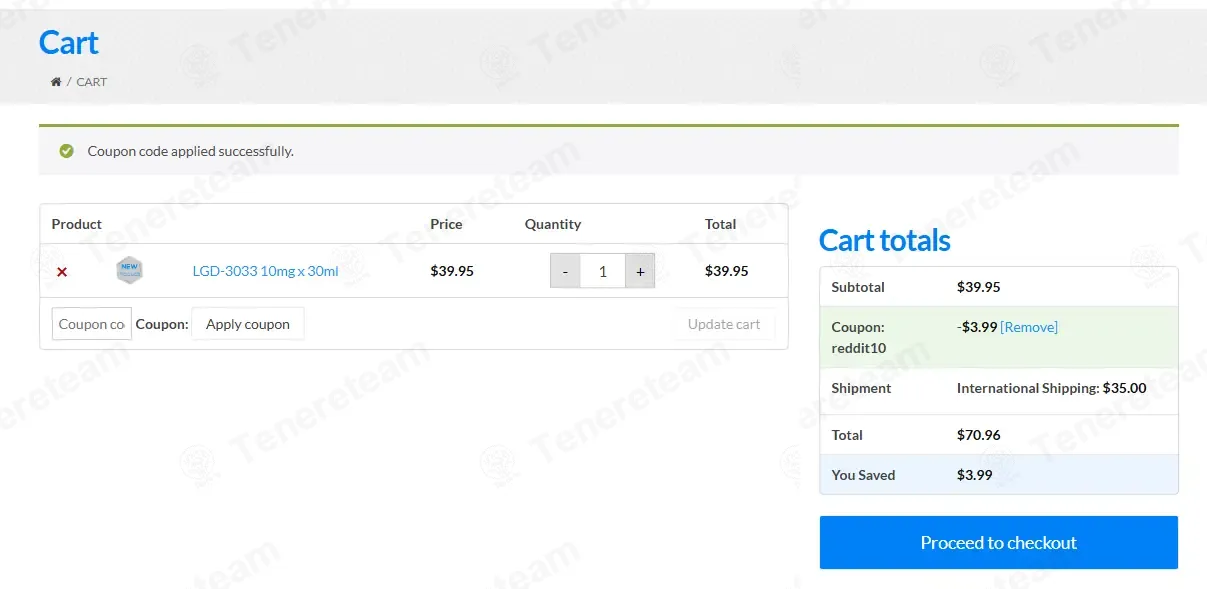Click the green checkmark success icon
This screenshot has height=589, width=1207.
point(66,151)
